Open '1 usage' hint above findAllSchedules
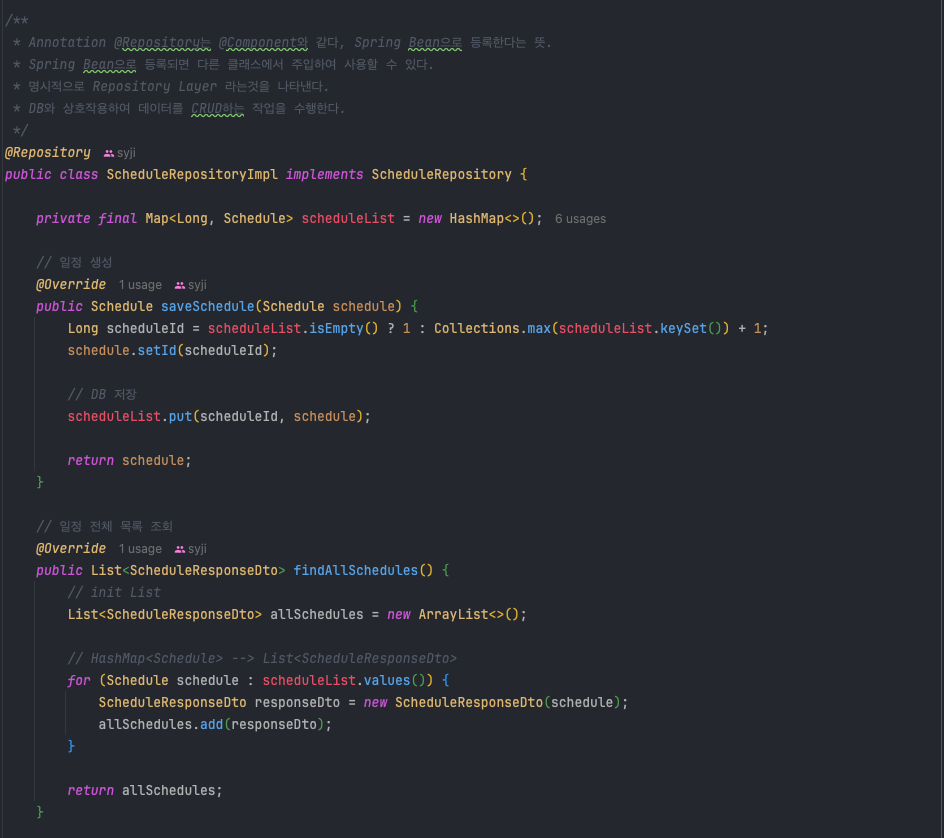Image resolution: width=944 pixels, height=838 pixels. (x=140, y=549)
